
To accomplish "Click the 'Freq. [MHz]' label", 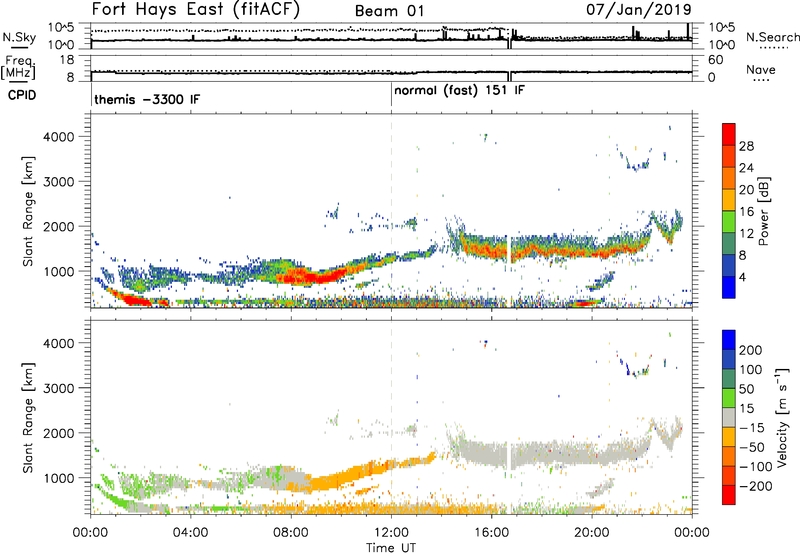I will [x=18, y=67].
